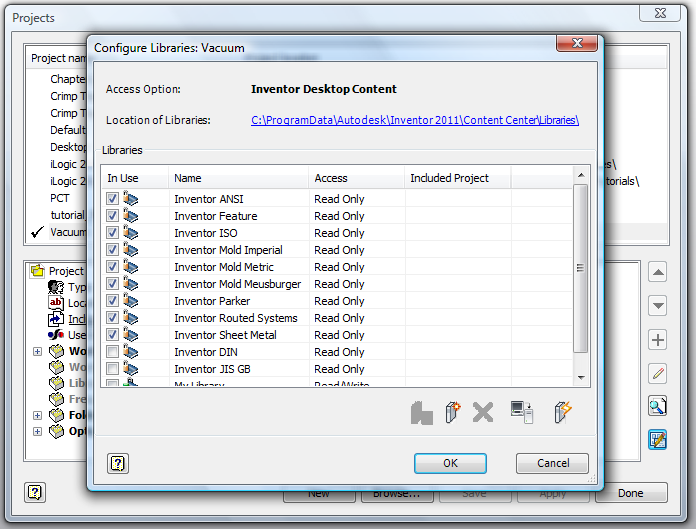Click library icon in Inventor ISO row

click(x=130, y=233)
